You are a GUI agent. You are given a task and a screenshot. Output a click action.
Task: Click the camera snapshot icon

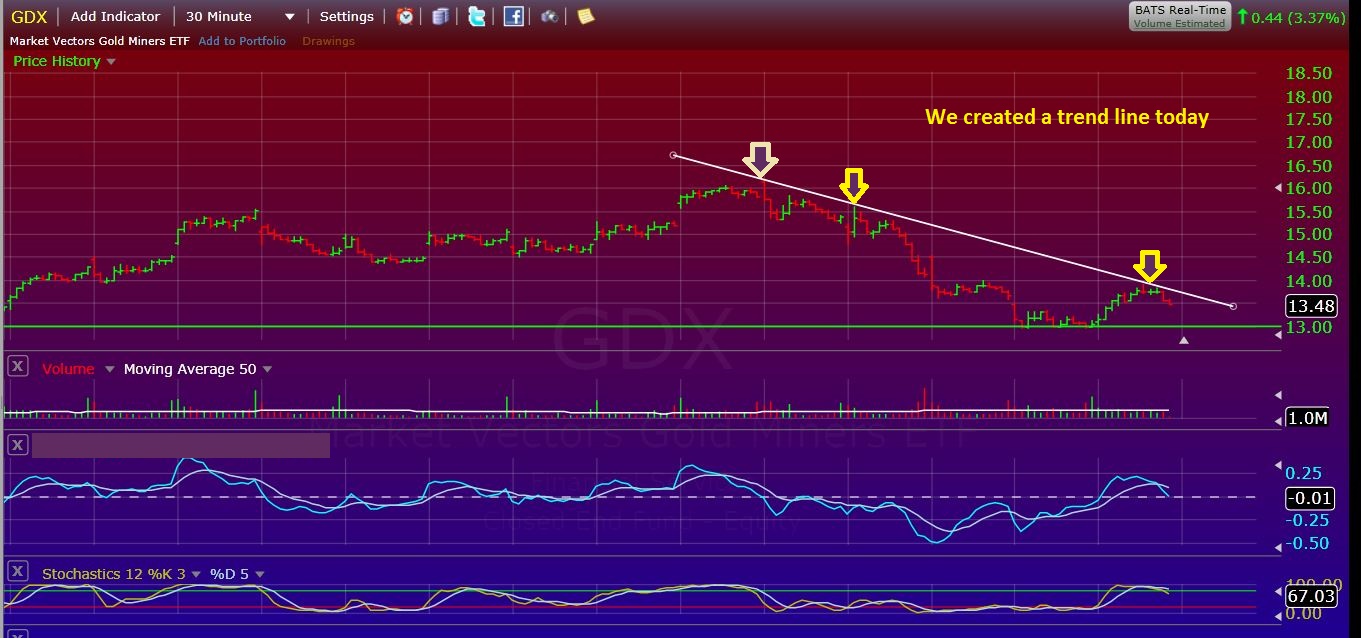(x=549, y=16)
